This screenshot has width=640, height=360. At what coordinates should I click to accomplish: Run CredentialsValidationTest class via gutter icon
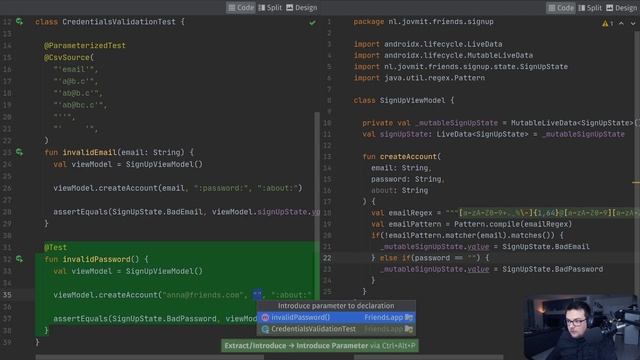pos(19,22)
